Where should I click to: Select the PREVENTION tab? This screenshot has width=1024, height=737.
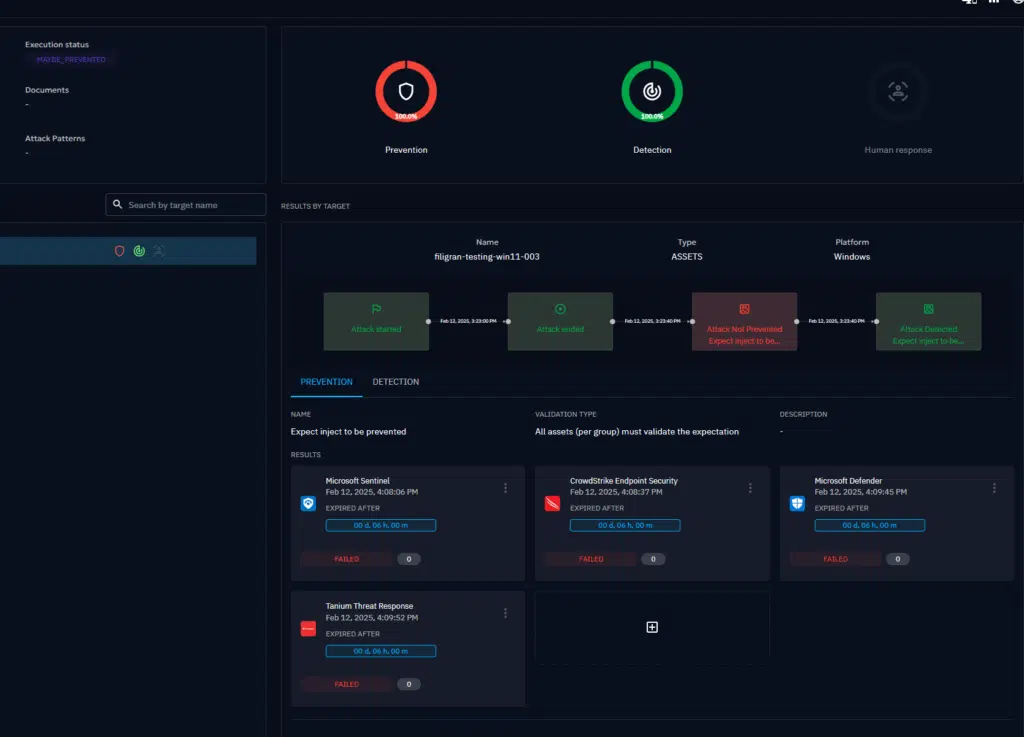coord(326,382)
